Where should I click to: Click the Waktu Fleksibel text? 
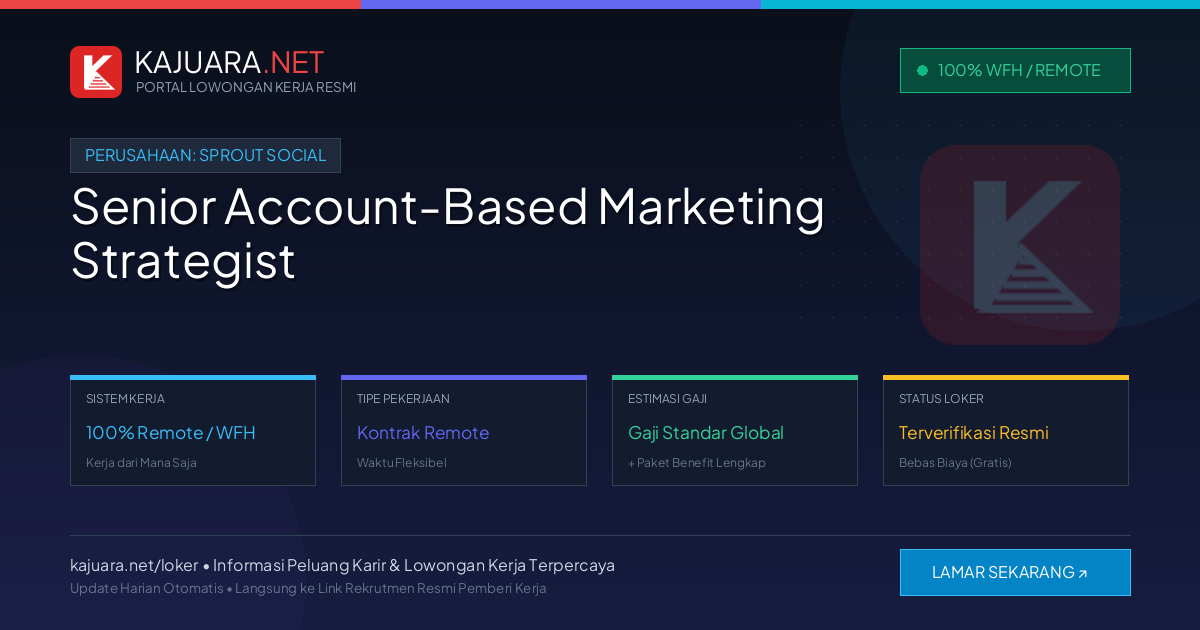click(402, 463)
